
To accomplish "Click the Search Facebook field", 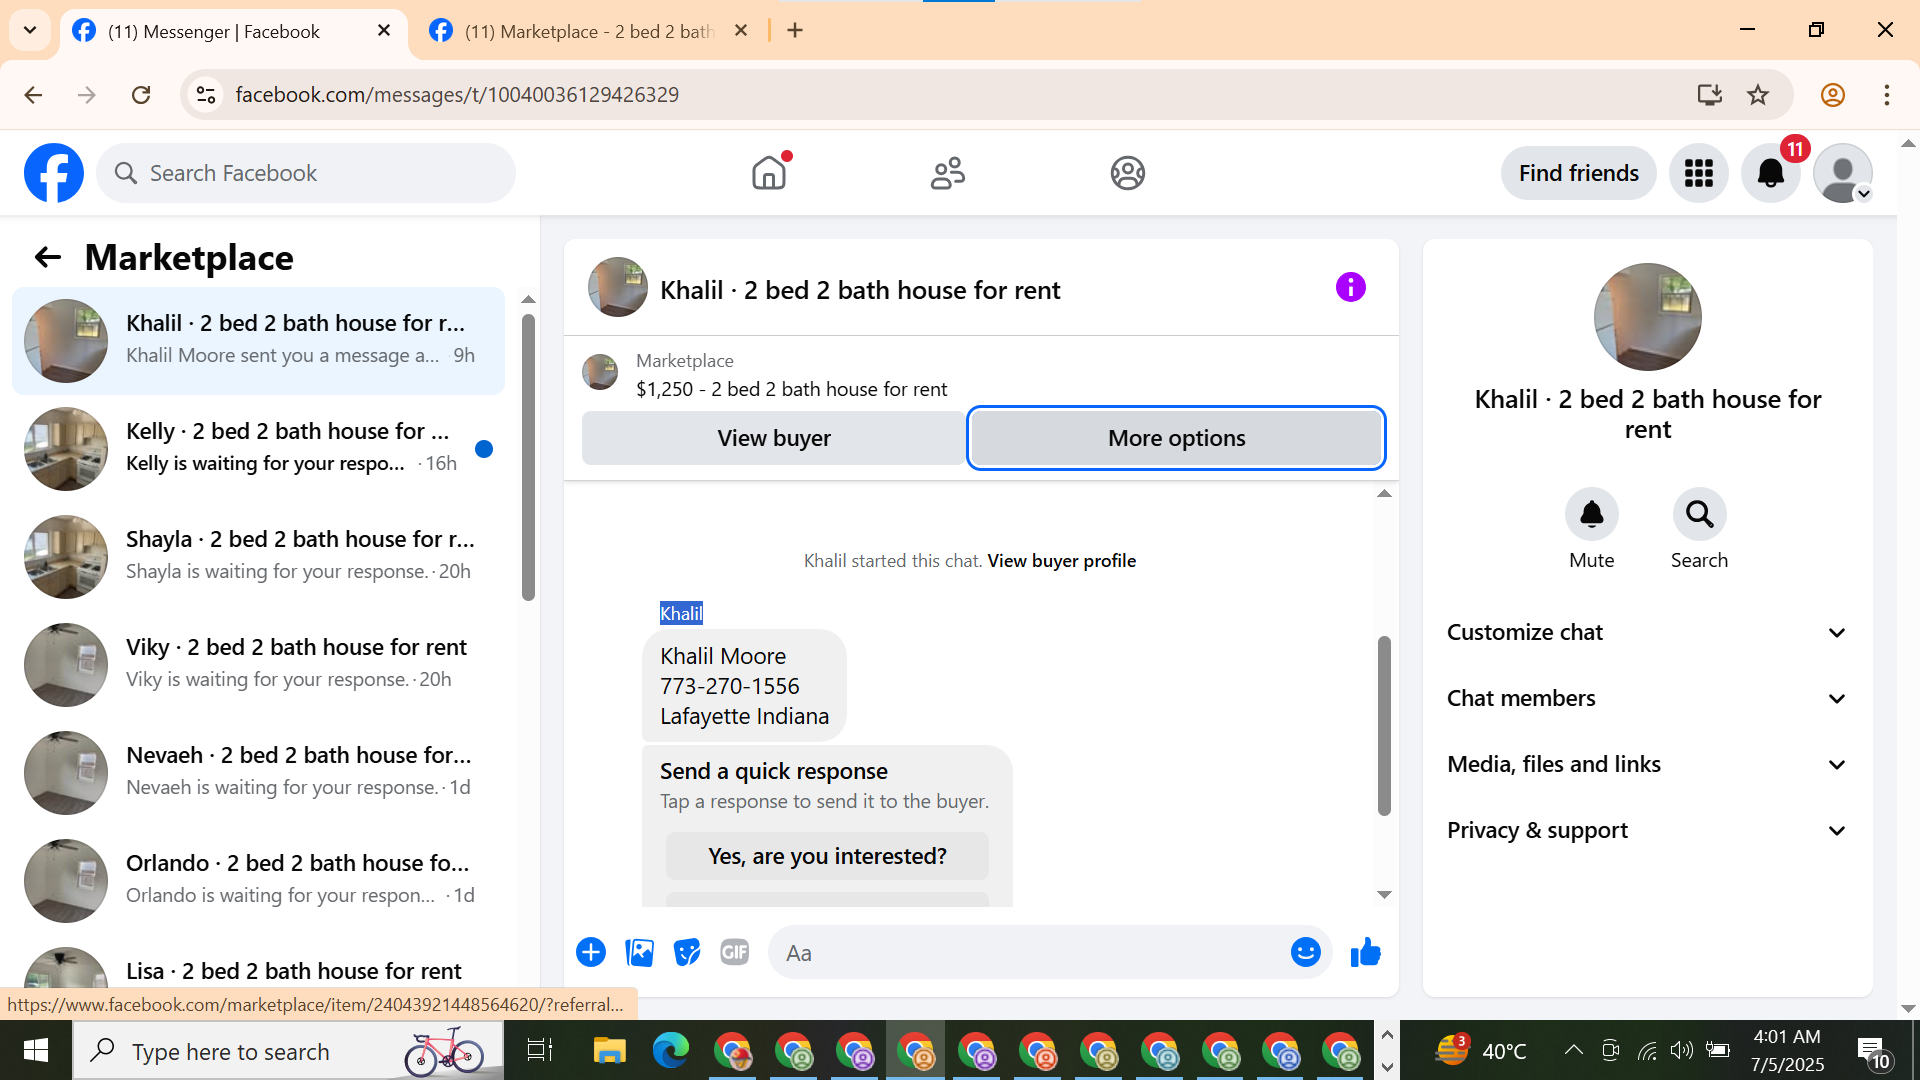I will [306, 173].
